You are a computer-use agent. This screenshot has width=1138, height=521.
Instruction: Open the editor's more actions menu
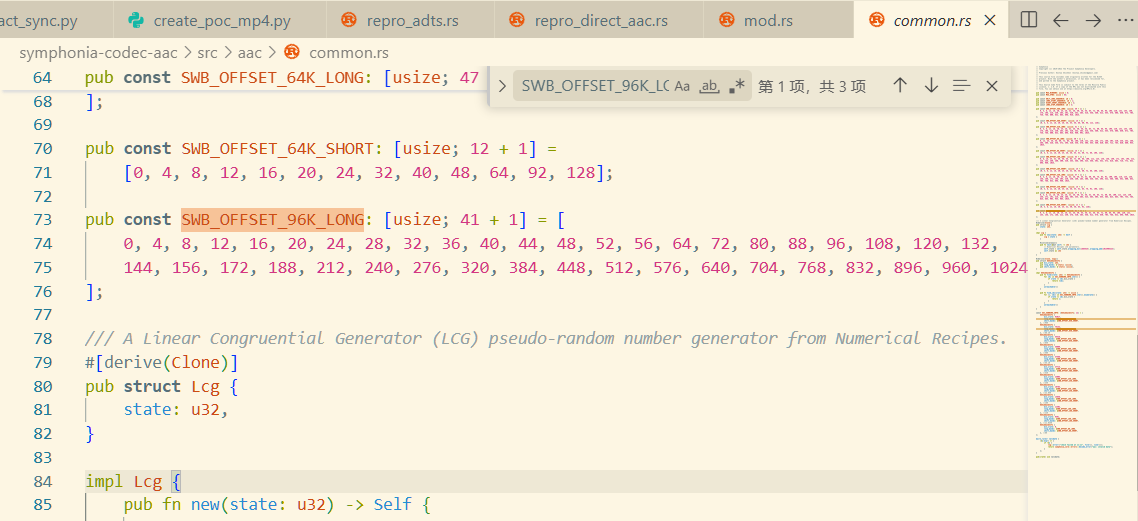(x=1126, y=20)
